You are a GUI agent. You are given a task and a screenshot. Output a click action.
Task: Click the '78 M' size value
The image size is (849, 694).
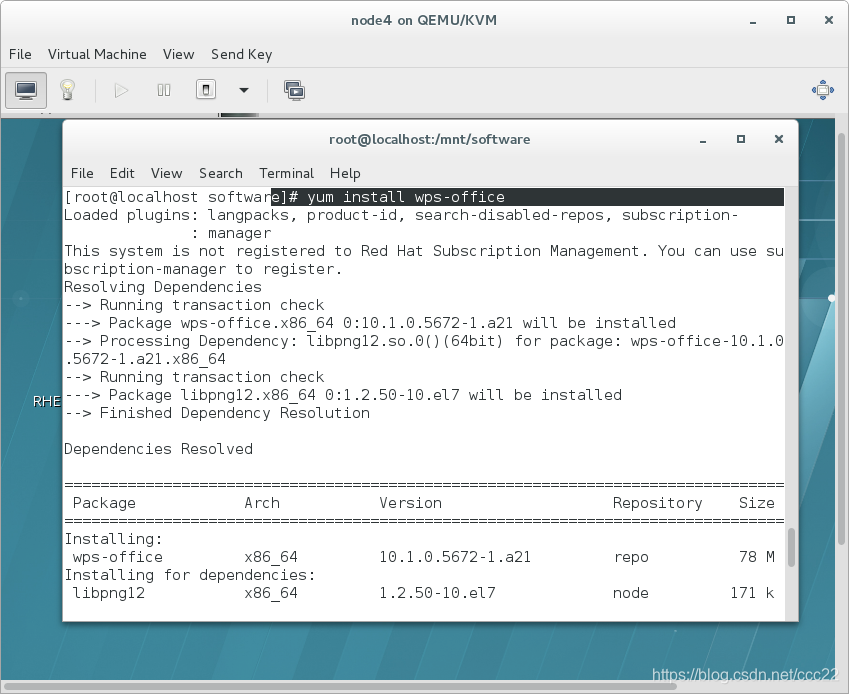[x=756, y=557]
